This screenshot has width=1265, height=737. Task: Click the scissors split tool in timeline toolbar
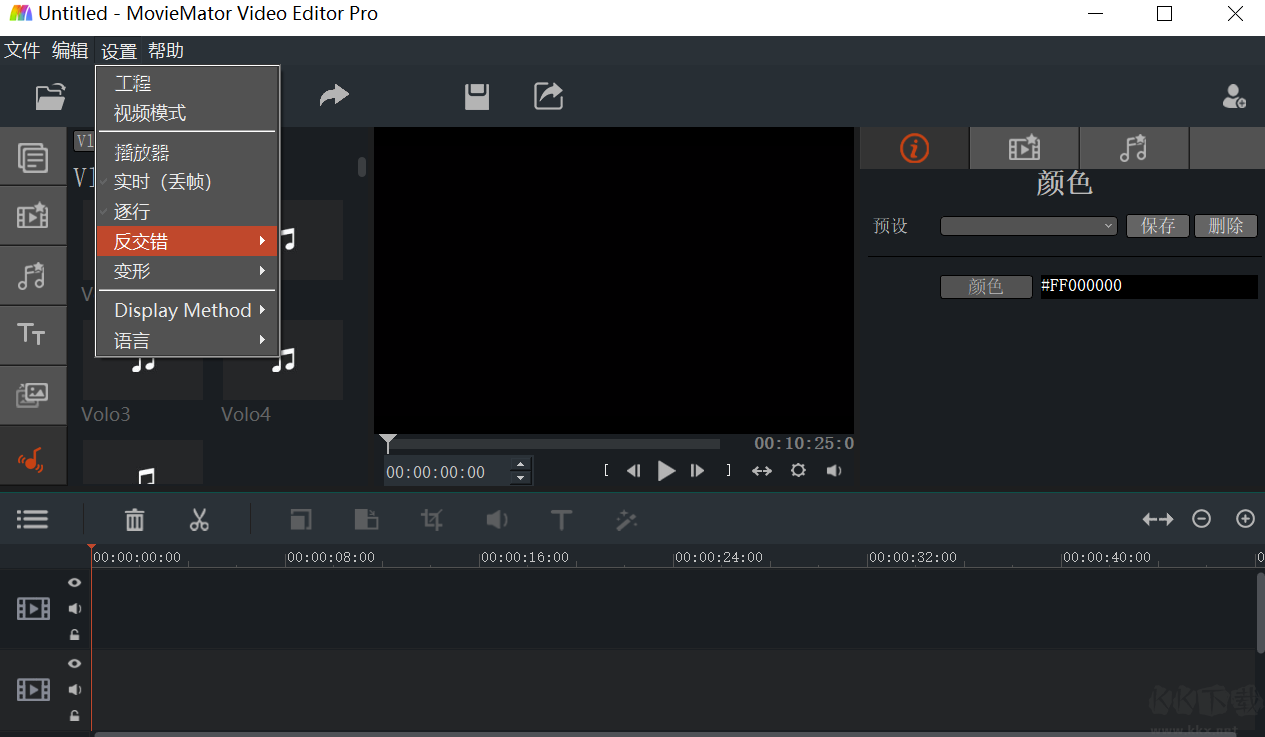(199, 520)
